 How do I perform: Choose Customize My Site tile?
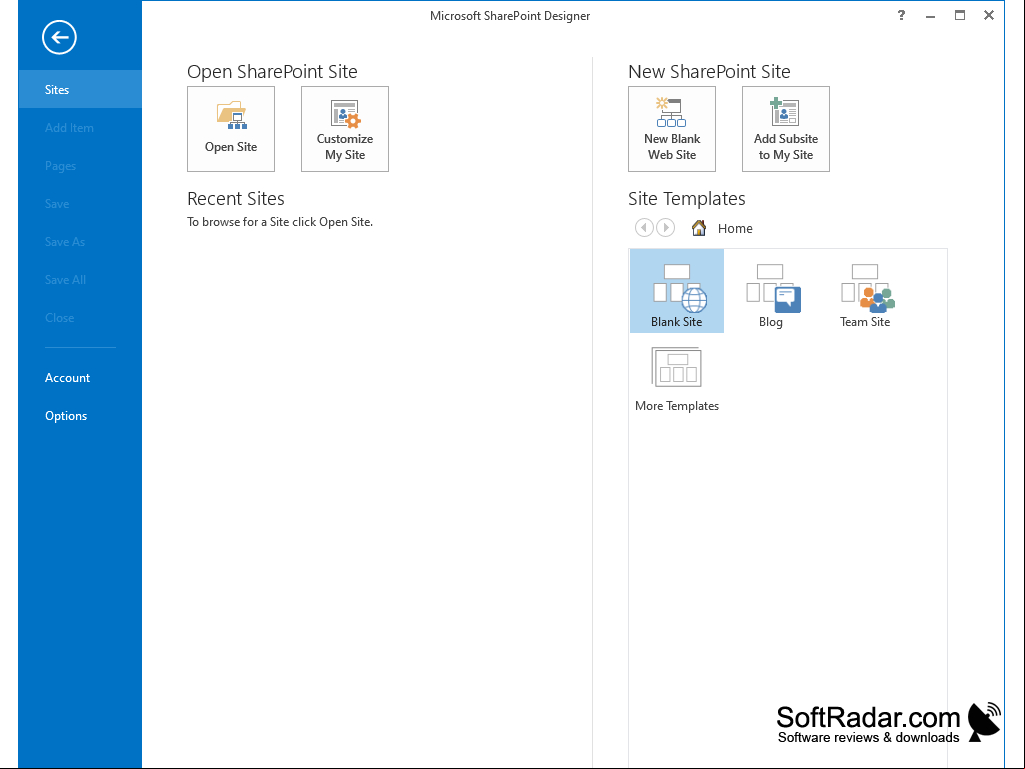pyautogui.click(x=344, y=129)
